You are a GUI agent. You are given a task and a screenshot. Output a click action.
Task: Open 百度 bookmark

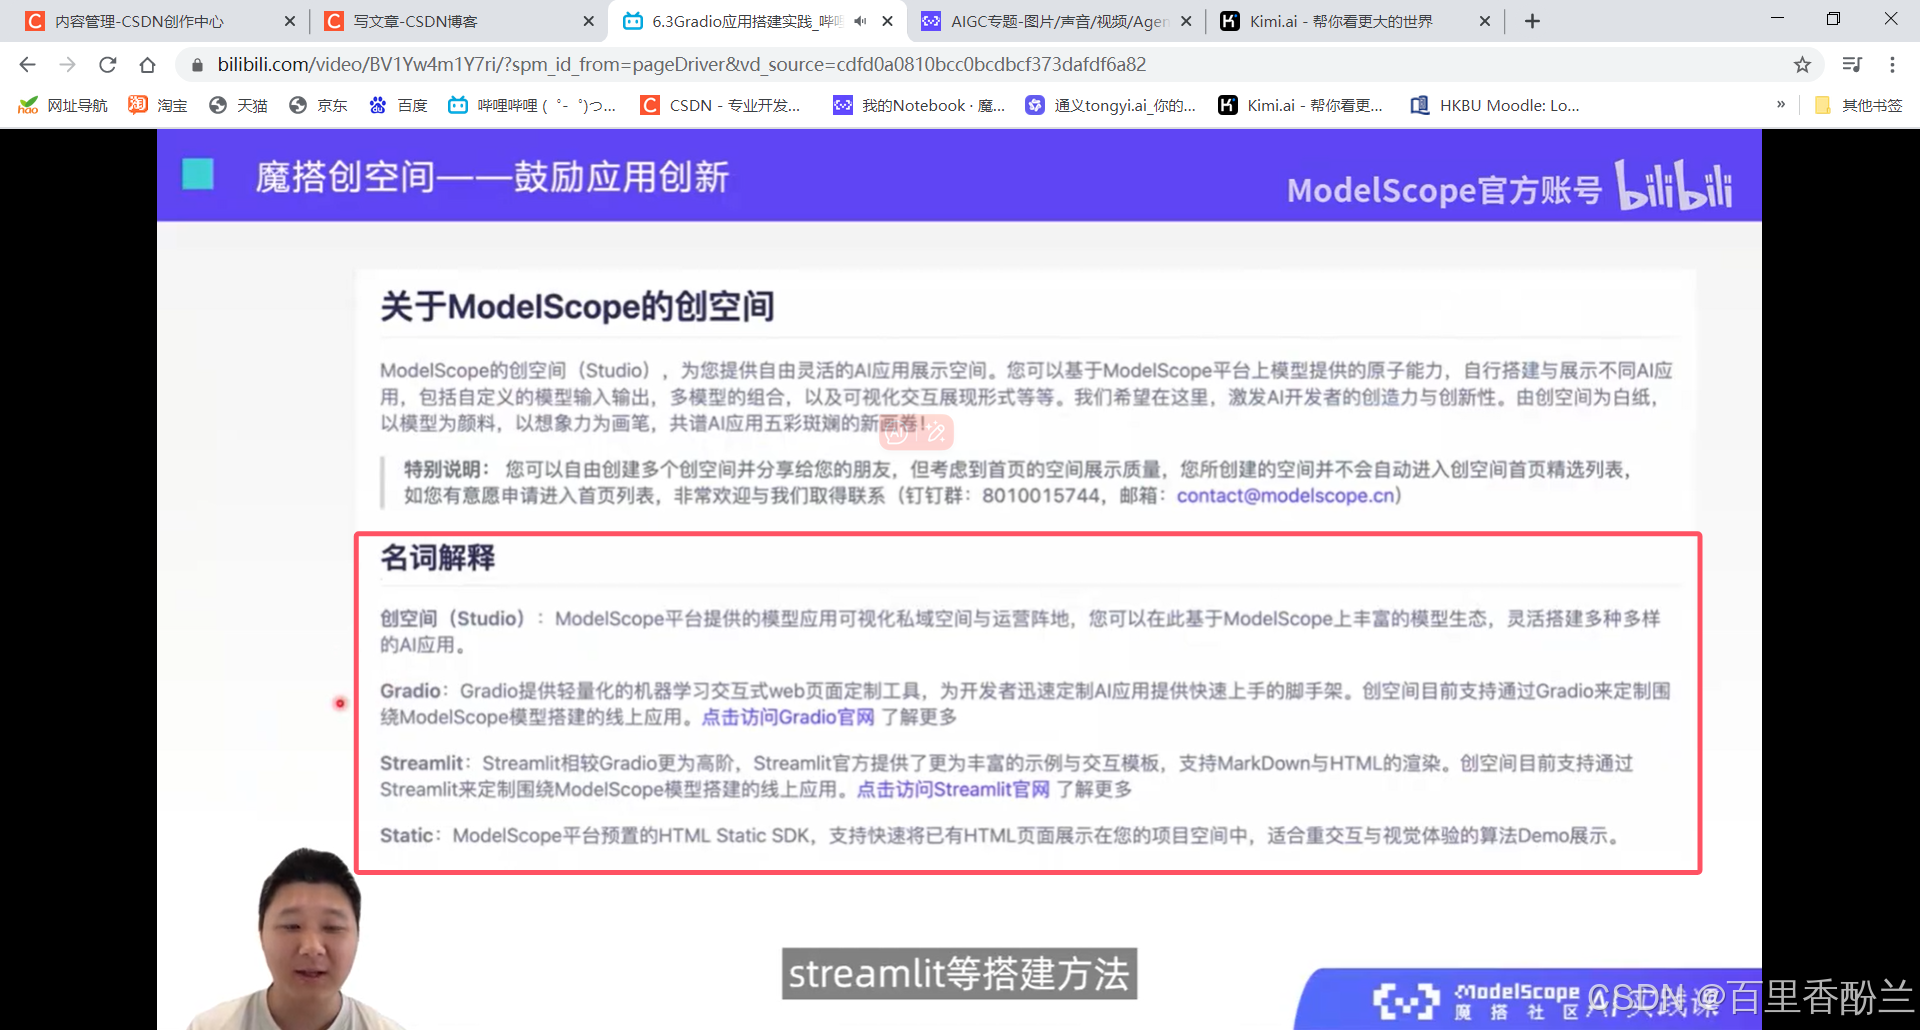click(x=398, y=105)
